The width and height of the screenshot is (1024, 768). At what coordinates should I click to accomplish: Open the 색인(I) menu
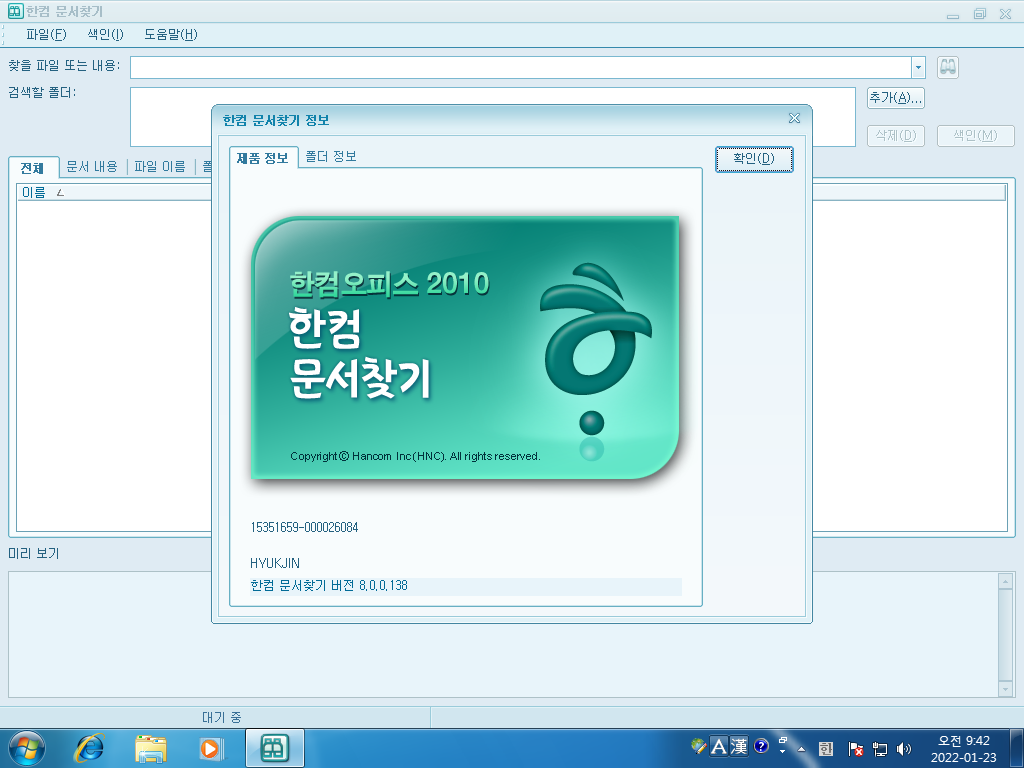[105, 35]
